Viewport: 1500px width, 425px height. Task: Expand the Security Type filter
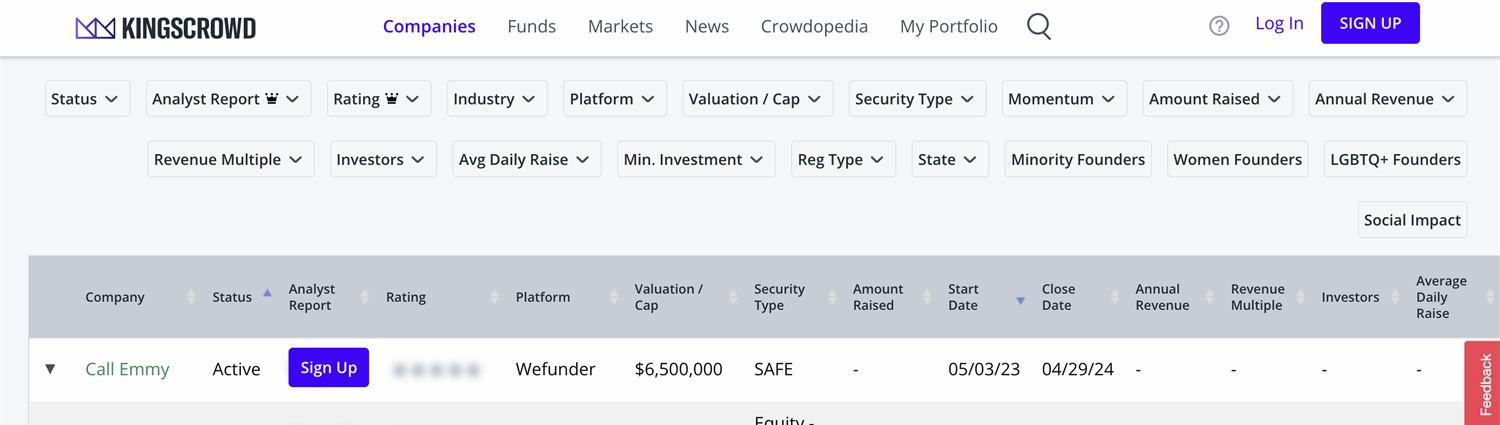(918, 99)
